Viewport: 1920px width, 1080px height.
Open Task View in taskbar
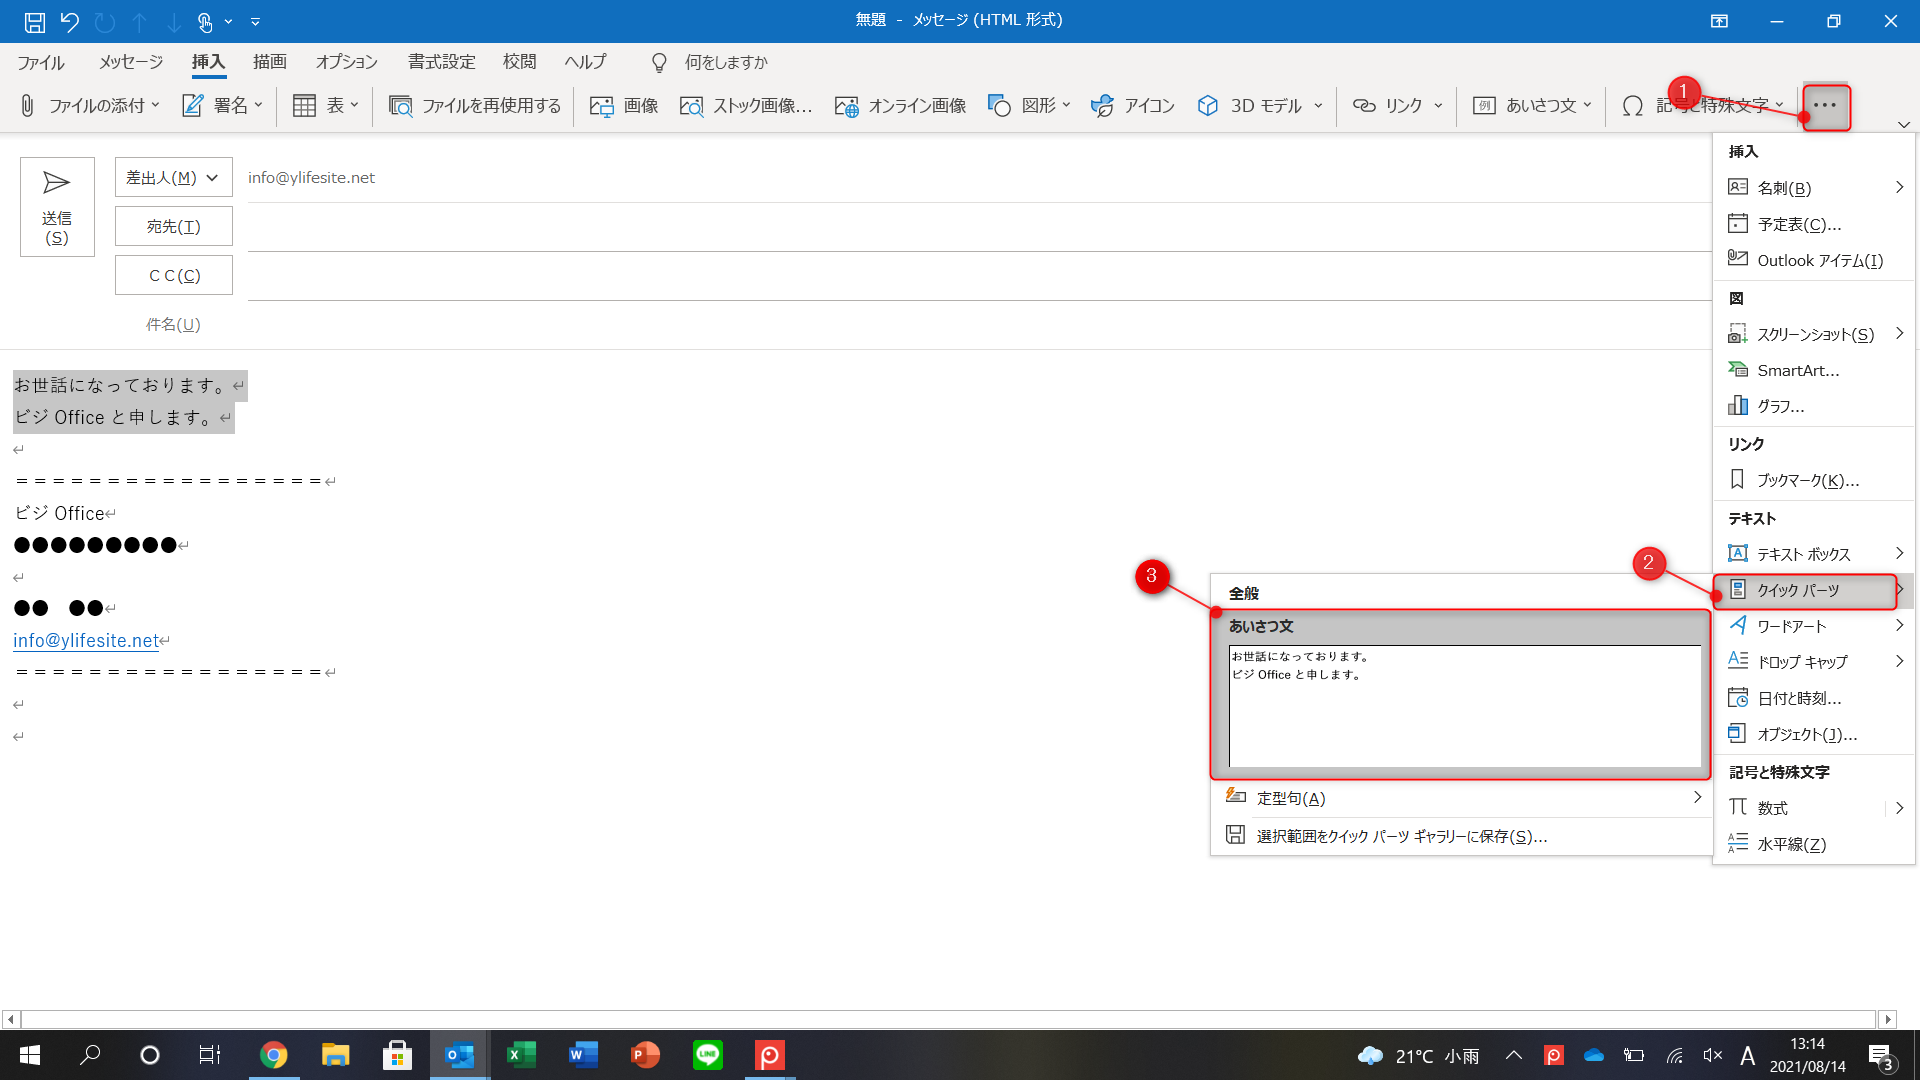(210, 1055)
